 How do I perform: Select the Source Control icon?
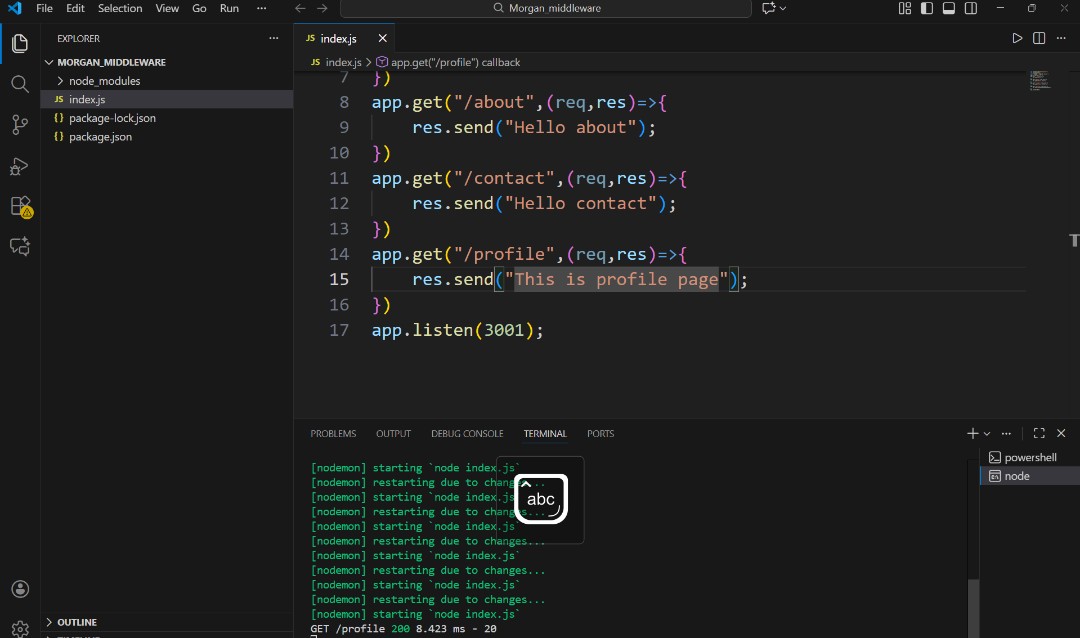19,125
